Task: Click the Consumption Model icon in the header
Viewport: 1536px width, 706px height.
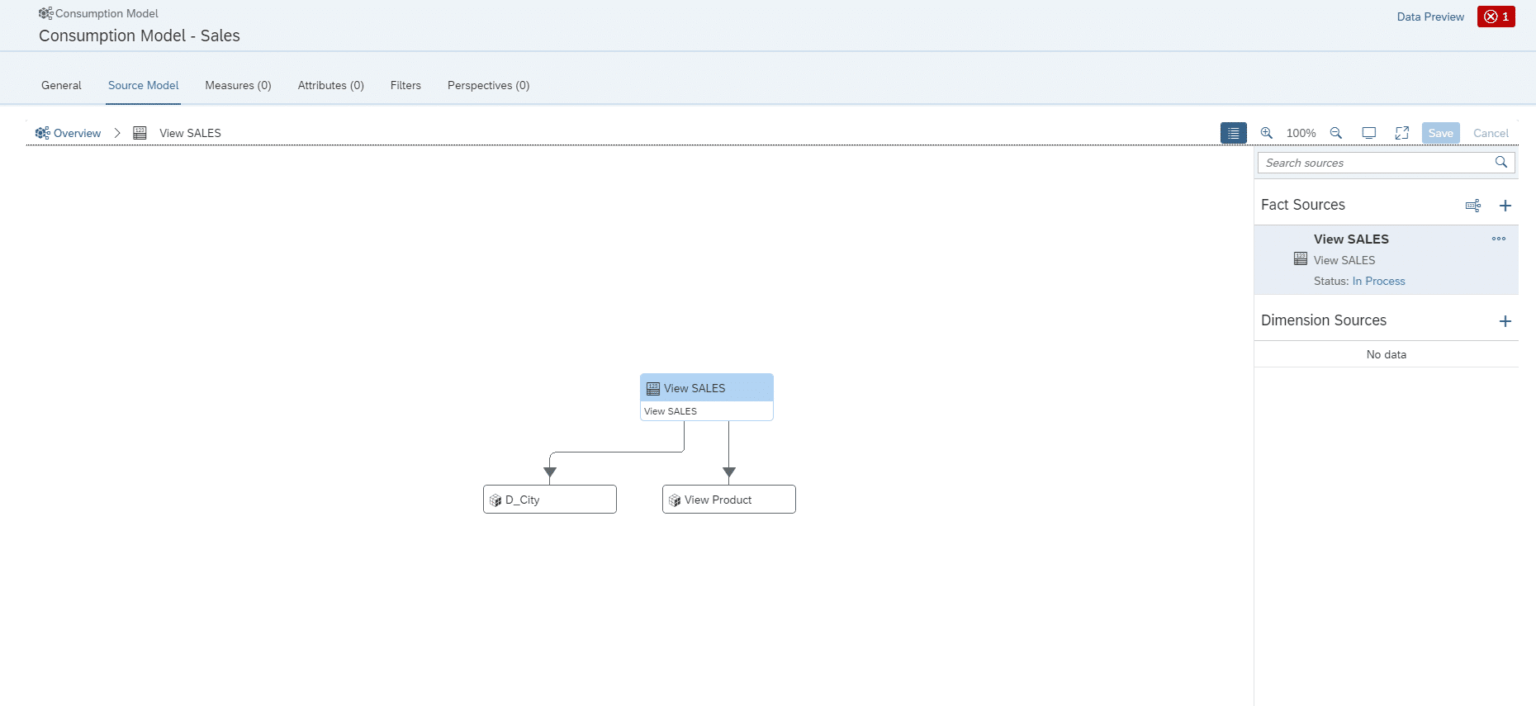Action: tap(44, 13)
